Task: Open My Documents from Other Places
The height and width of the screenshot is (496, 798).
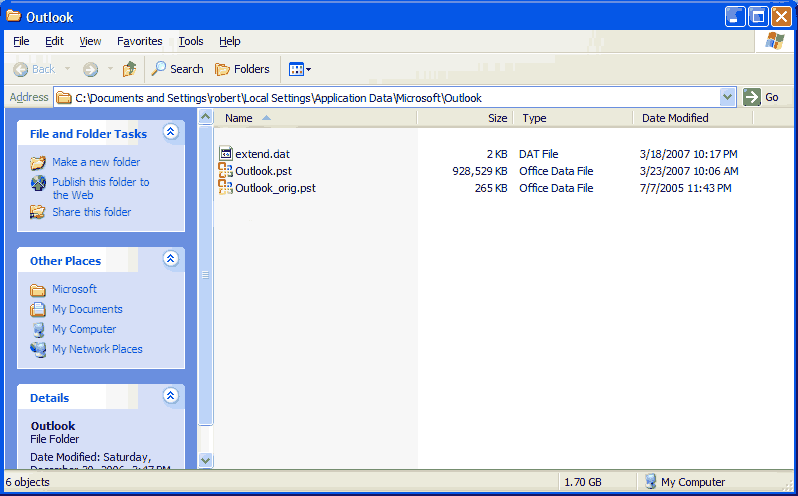Action: (x=88, y=309)
